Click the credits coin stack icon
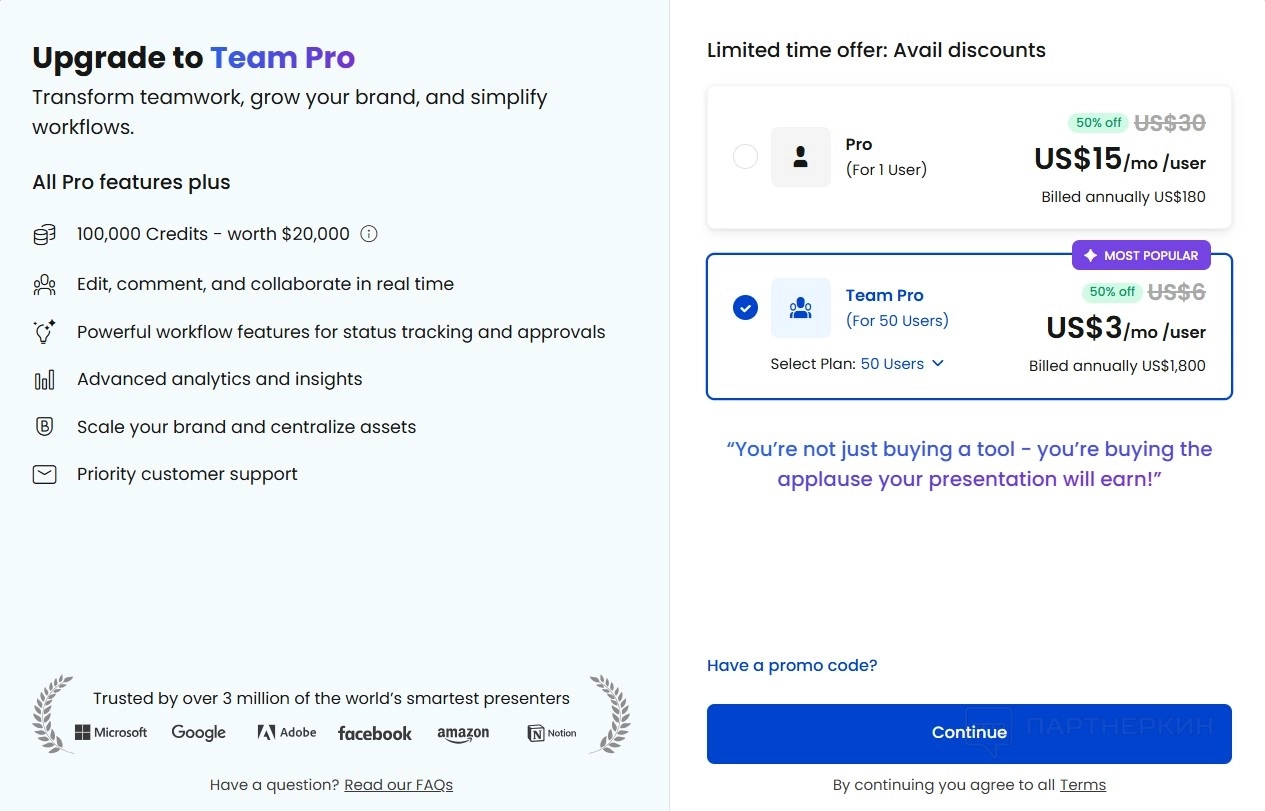 coord(44,234)
